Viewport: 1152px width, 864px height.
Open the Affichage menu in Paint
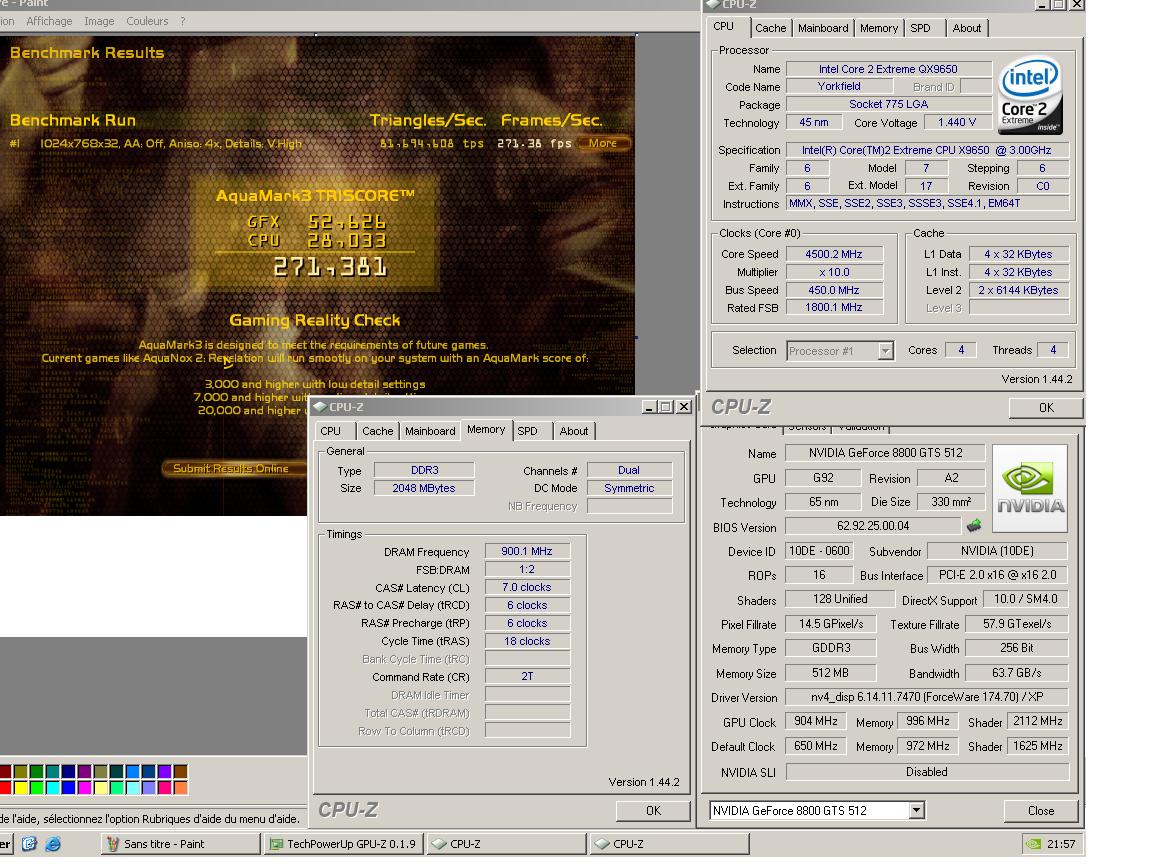[x=49, y=21]
